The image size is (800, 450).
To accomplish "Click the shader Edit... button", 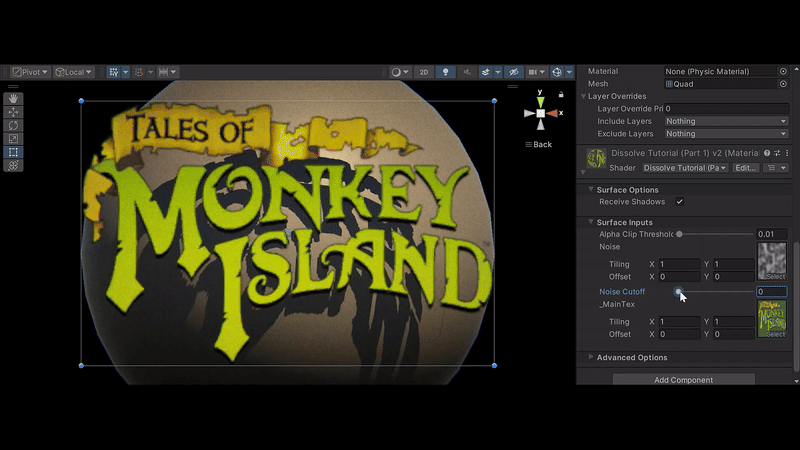I will click(745, 168).
